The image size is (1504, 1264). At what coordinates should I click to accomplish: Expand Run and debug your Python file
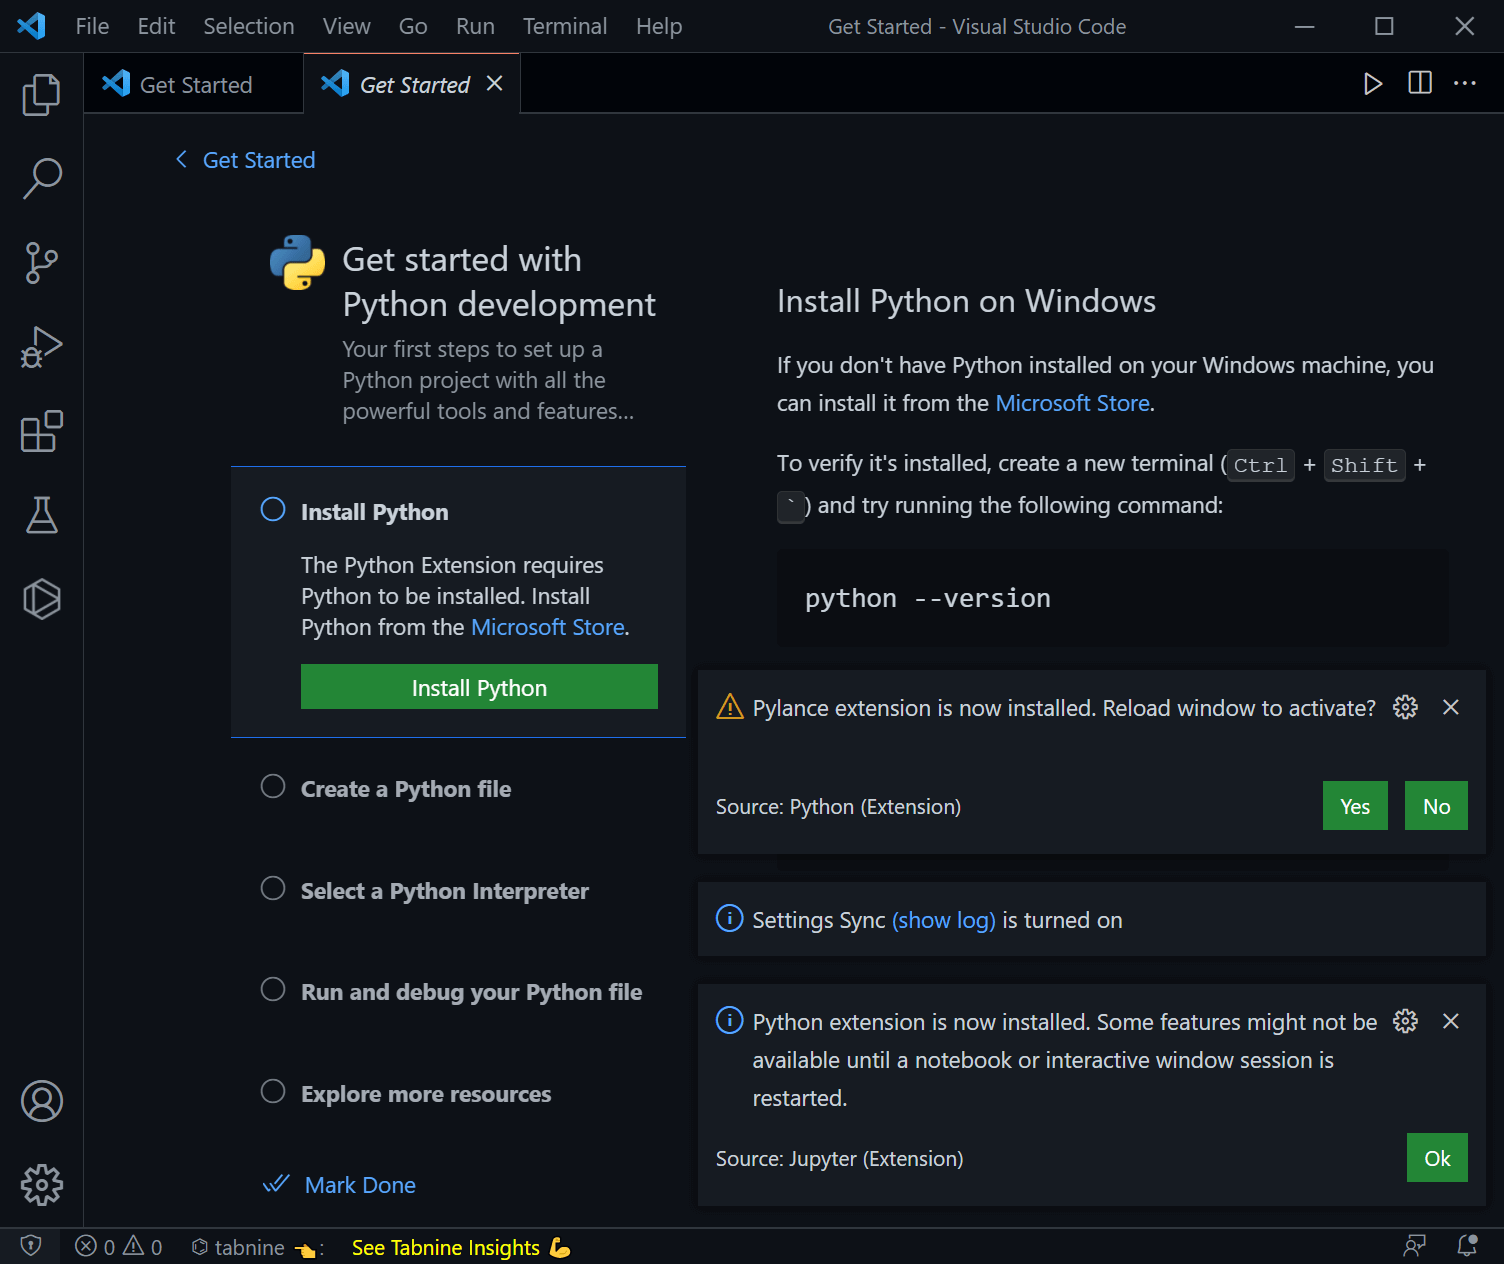(x=472, y=992)
